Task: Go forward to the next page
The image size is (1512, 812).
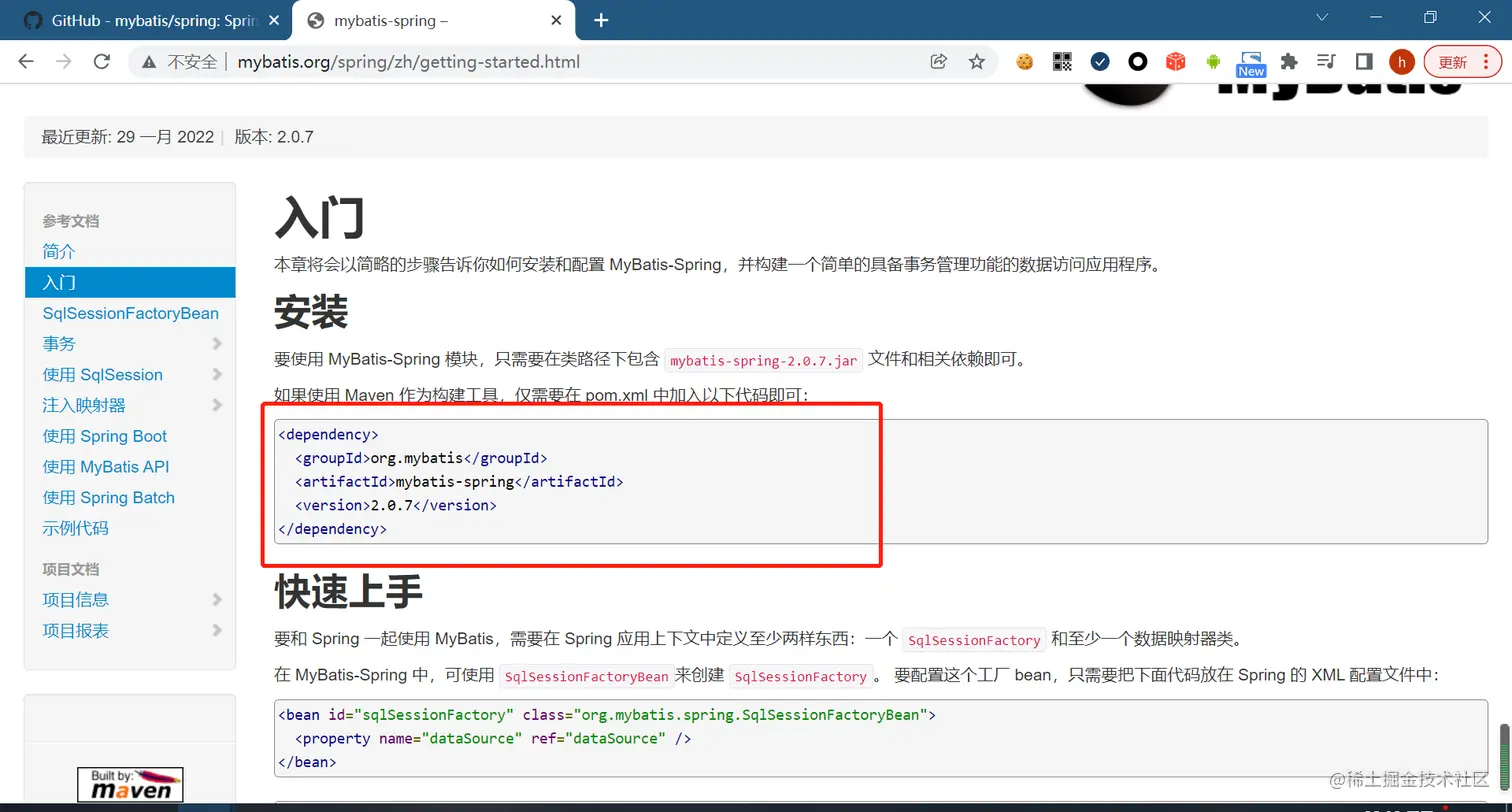Action: (x=64, y=62)
